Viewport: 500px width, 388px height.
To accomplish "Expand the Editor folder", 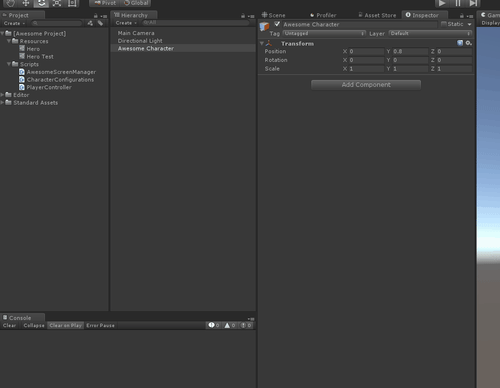I will pos(2,95).
